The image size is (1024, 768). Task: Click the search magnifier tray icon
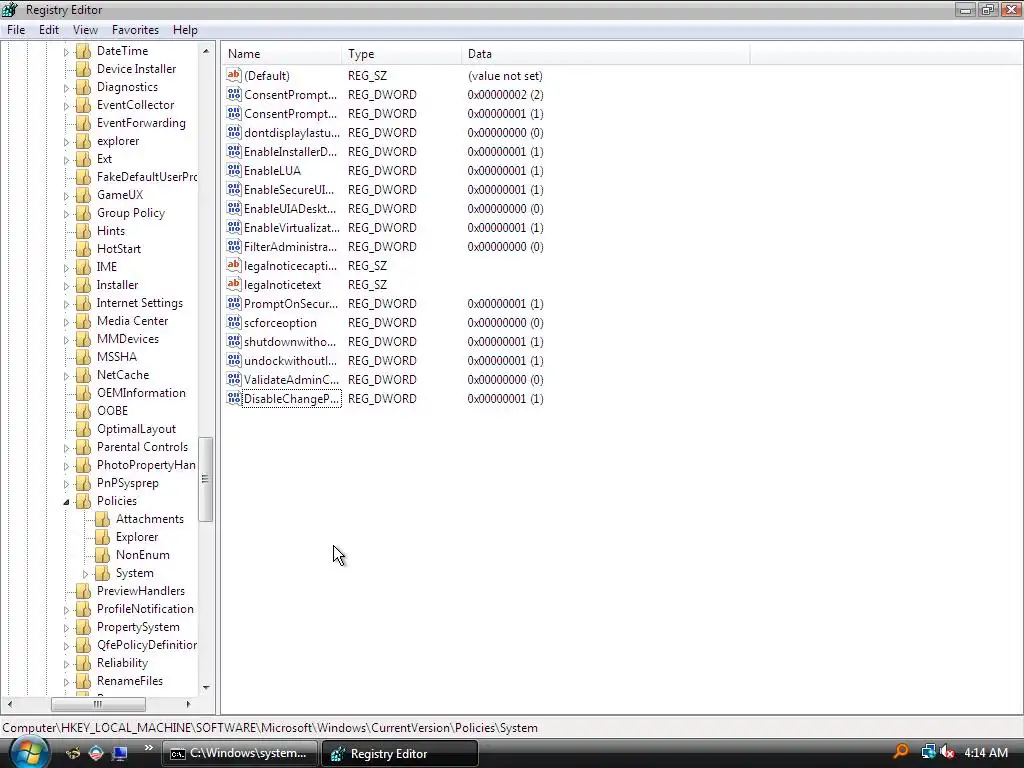pos(901,752)
